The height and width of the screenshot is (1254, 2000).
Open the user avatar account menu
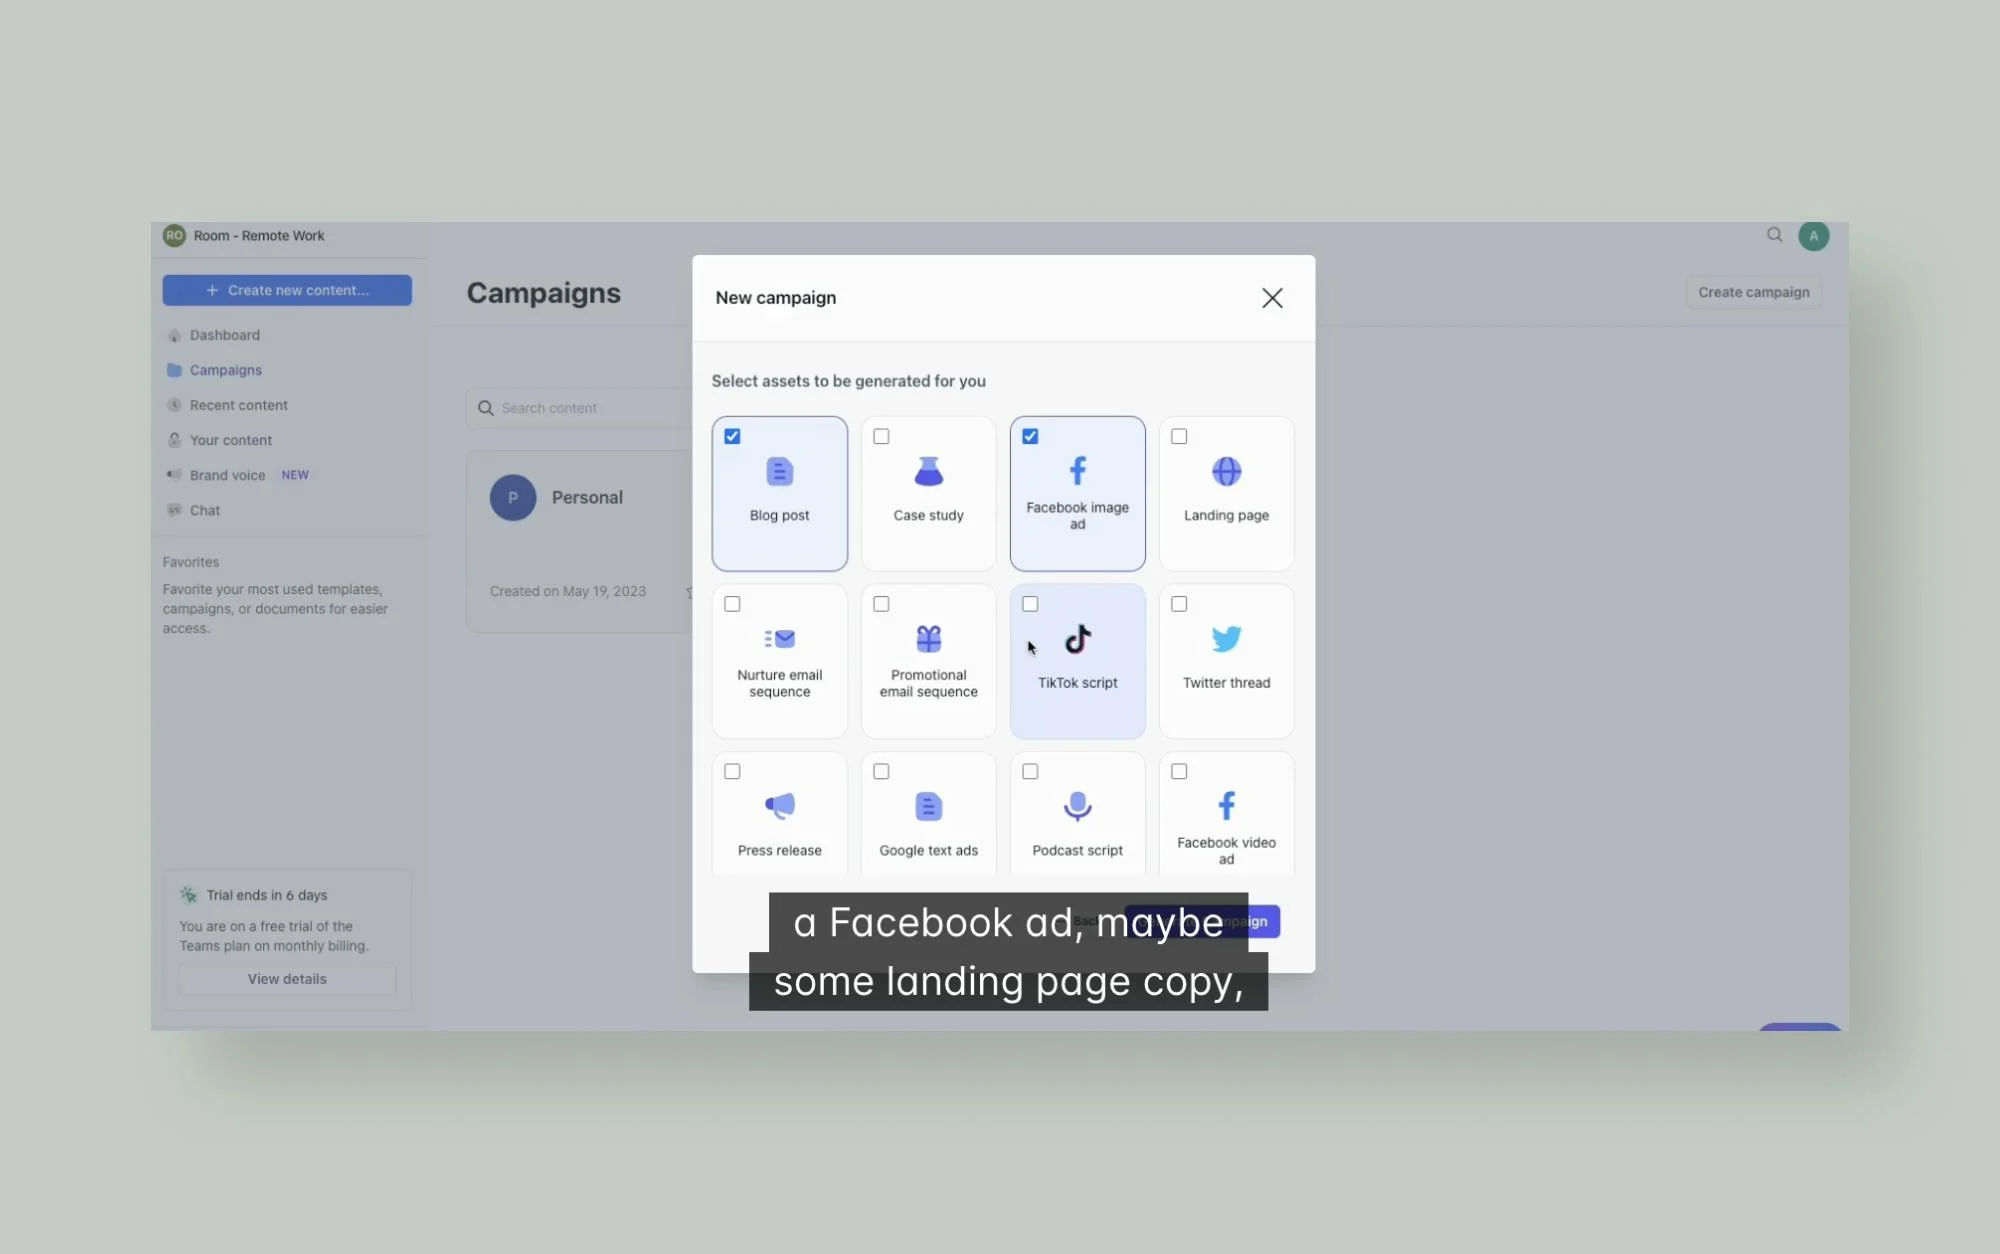click(1813, 236)
